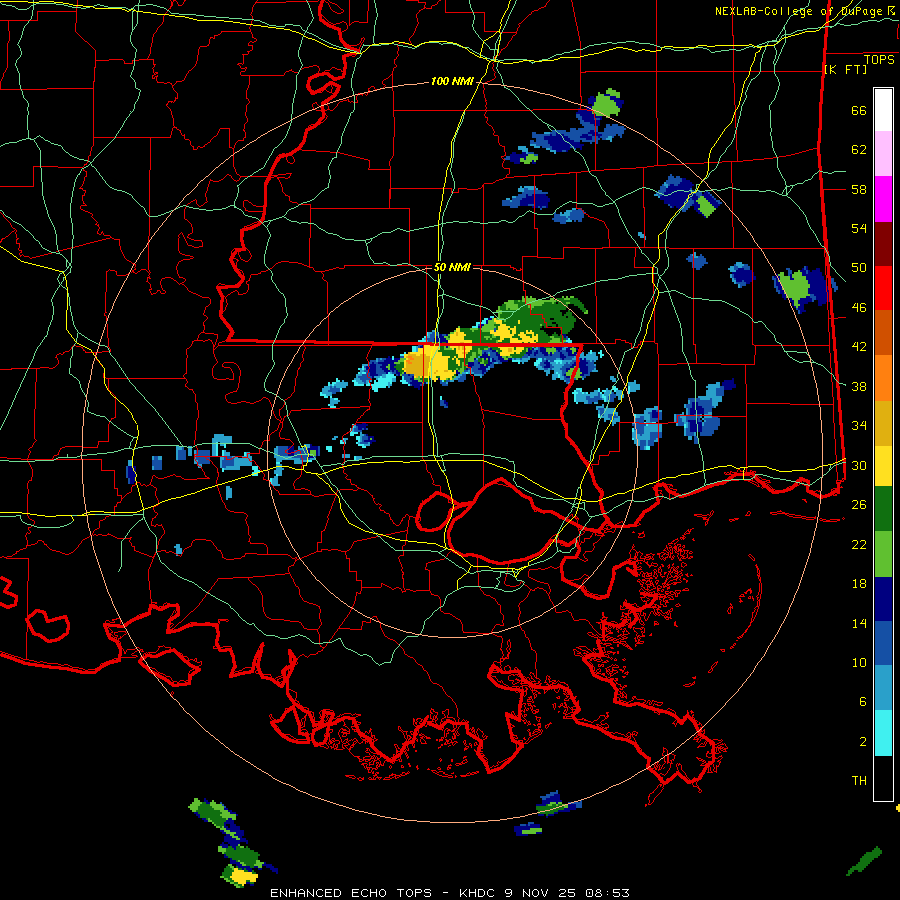Select the dark green 26 kft legend swatch
Screen dimensions: 900x900
tap(883, 509)
